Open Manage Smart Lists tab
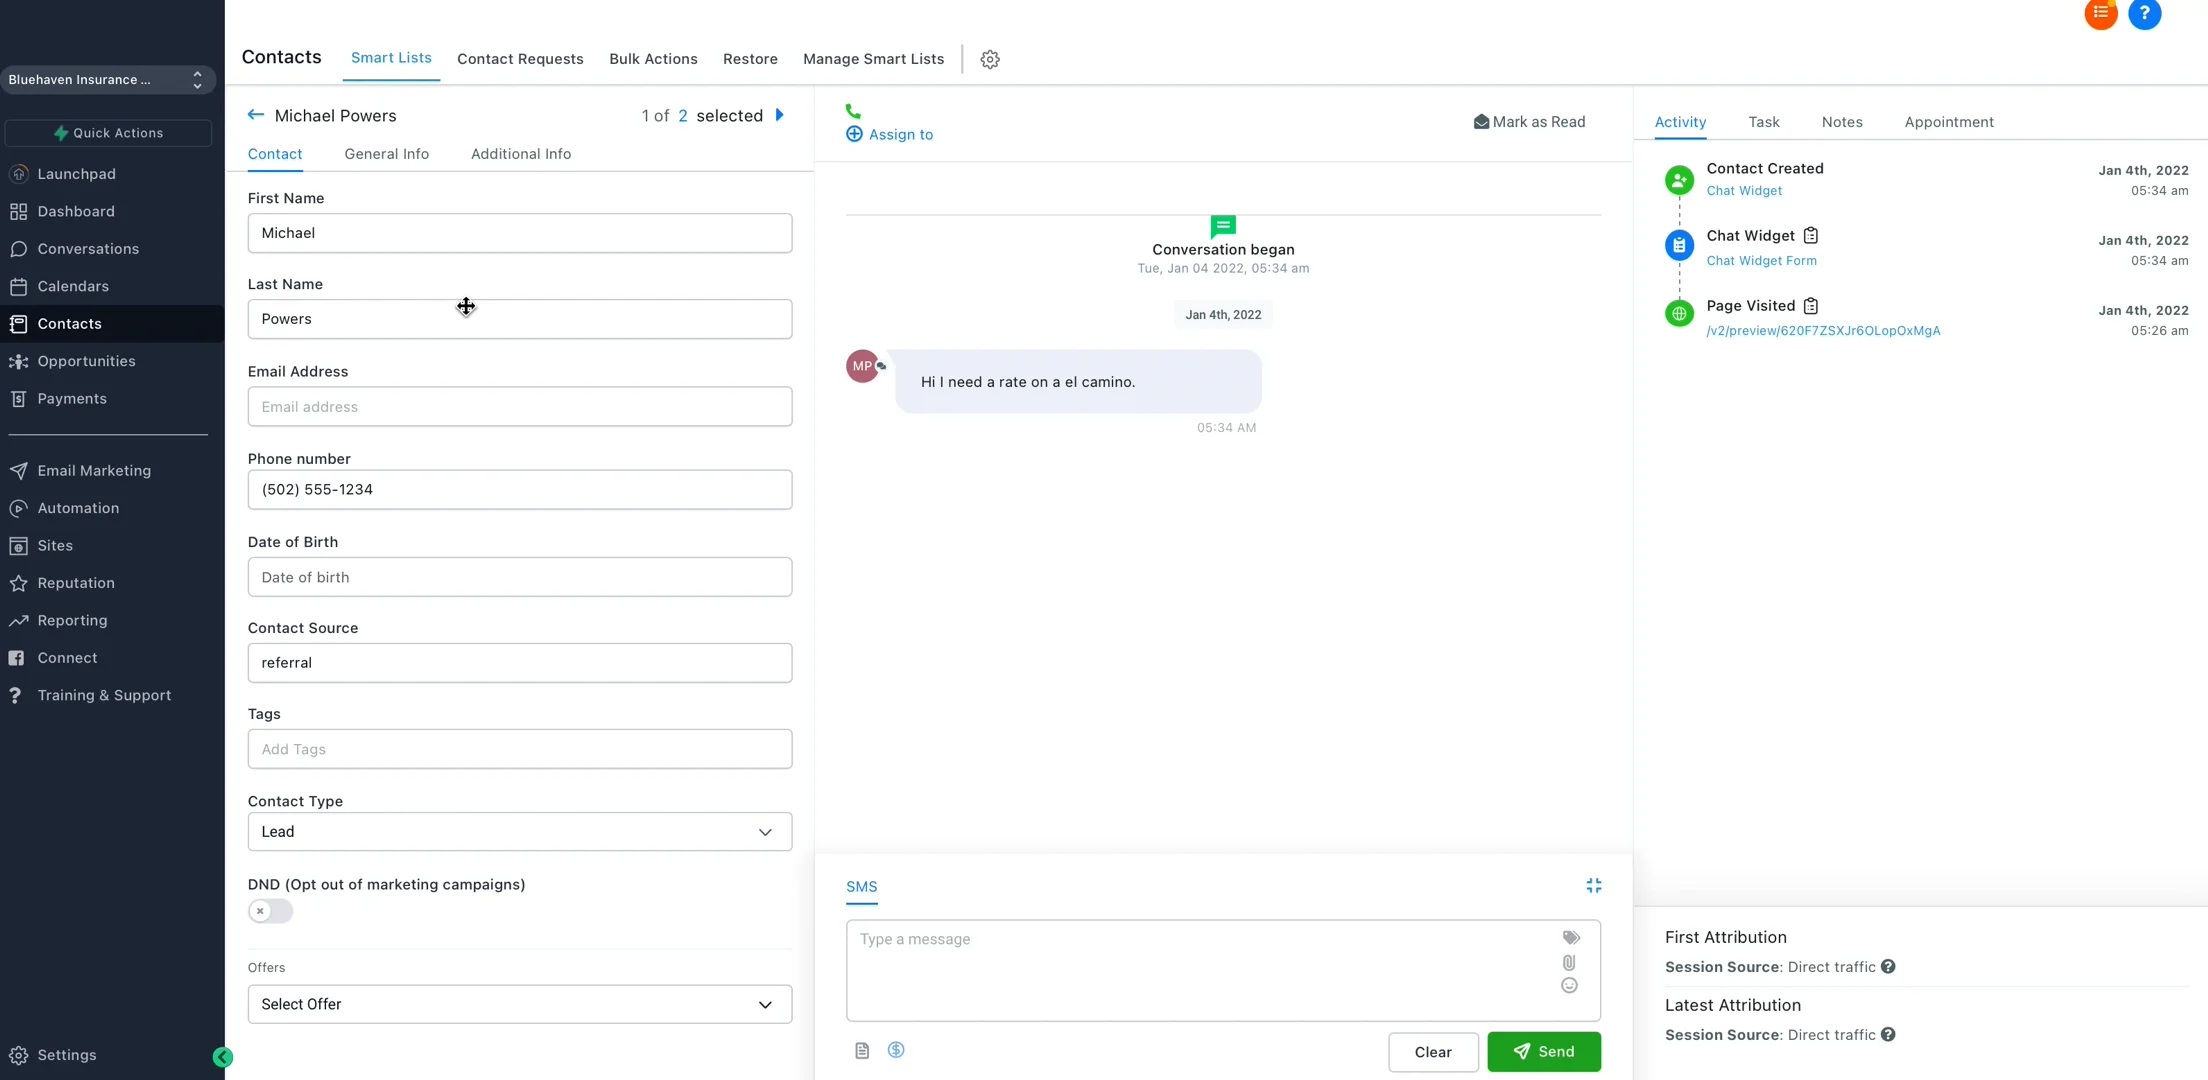Screen dimensions: 2208x1080 tap(873, 59)
